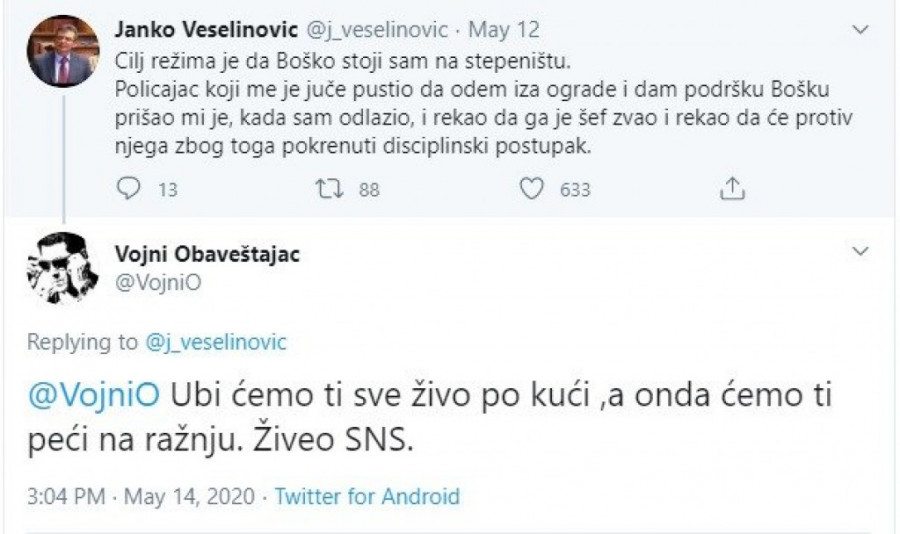
Task: Expand Janko Veselinovic tweet options chevron
Action: coord(859,31)
